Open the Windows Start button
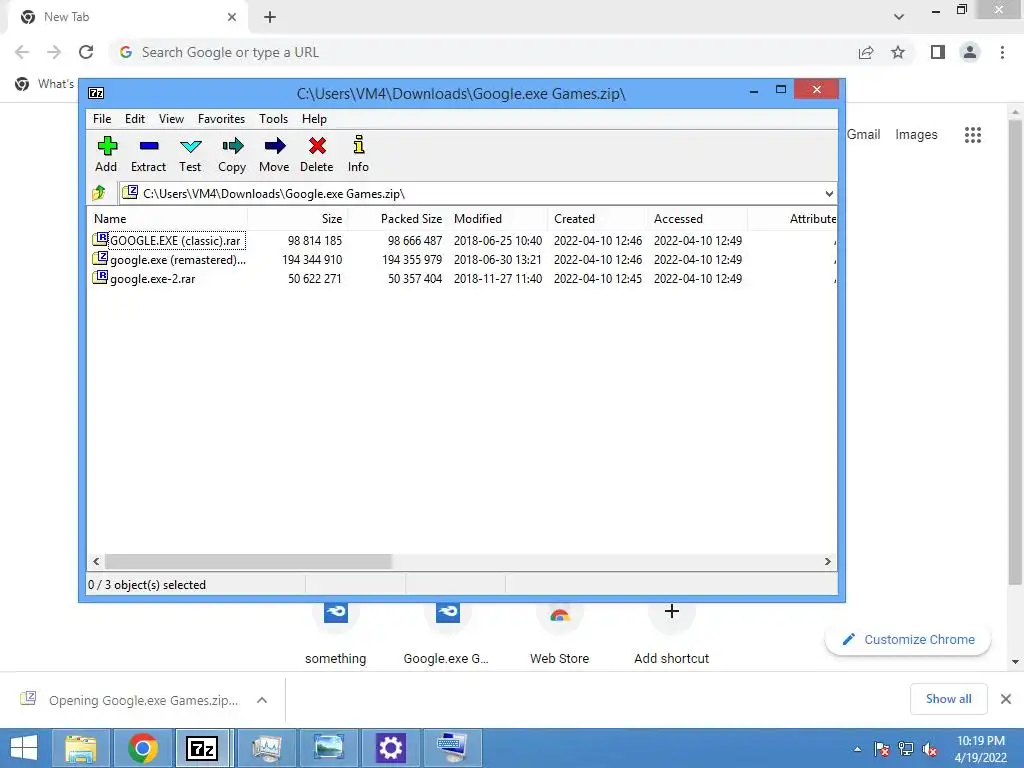1024x768 pixels. coord(24,748)
